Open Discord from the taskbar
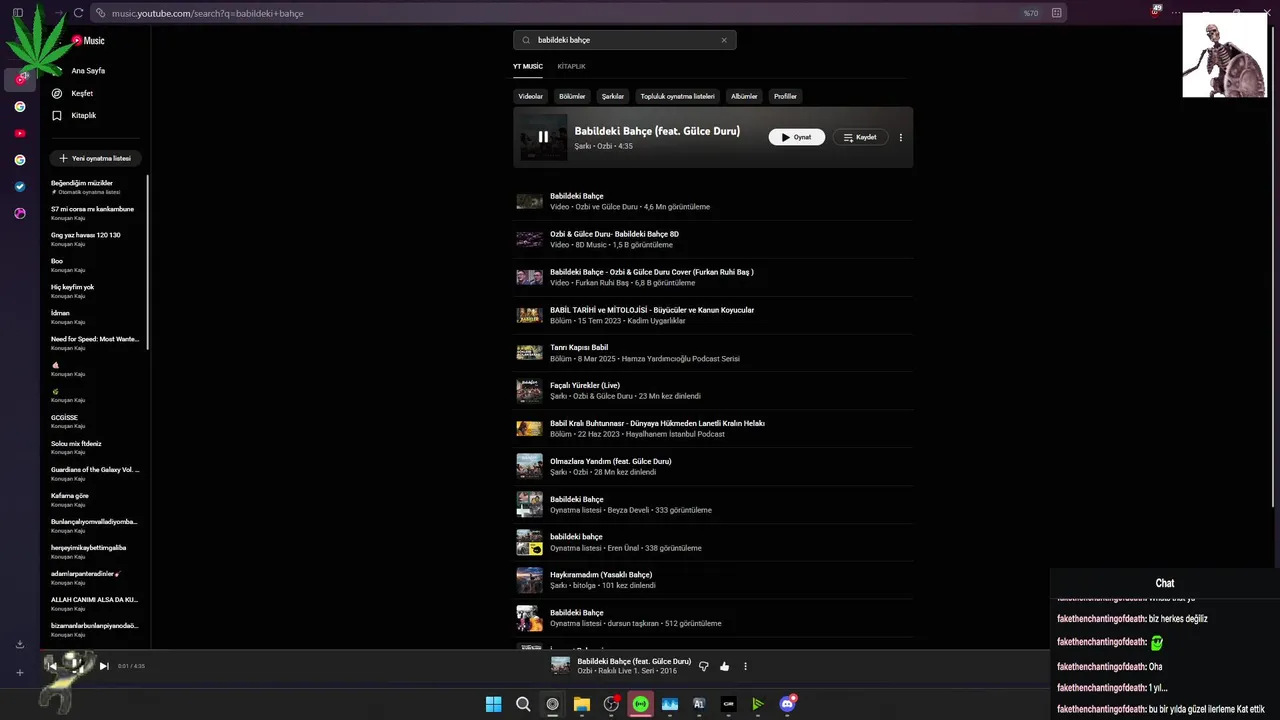 pos(787,704)
